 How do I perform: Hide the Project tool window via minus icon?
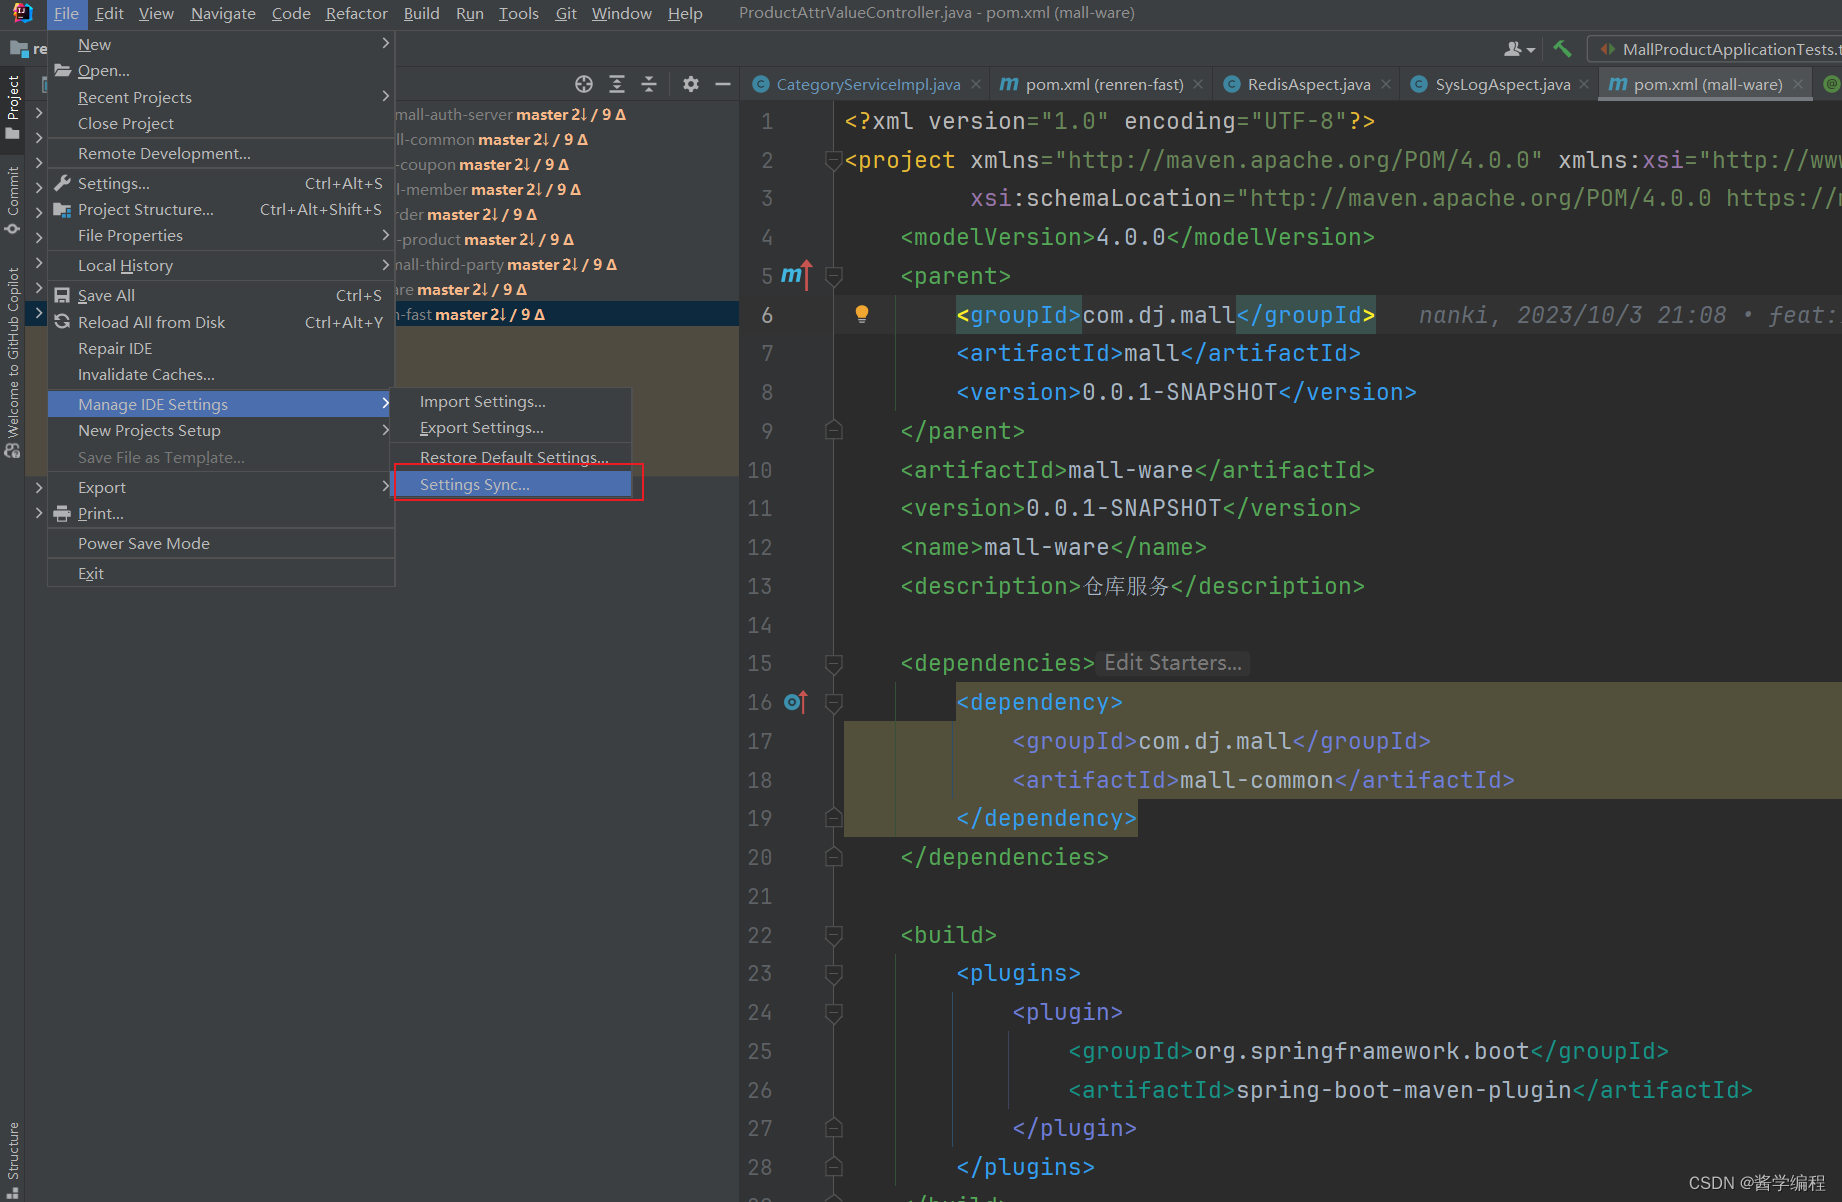pyautogui.click(x=723, y=84)
